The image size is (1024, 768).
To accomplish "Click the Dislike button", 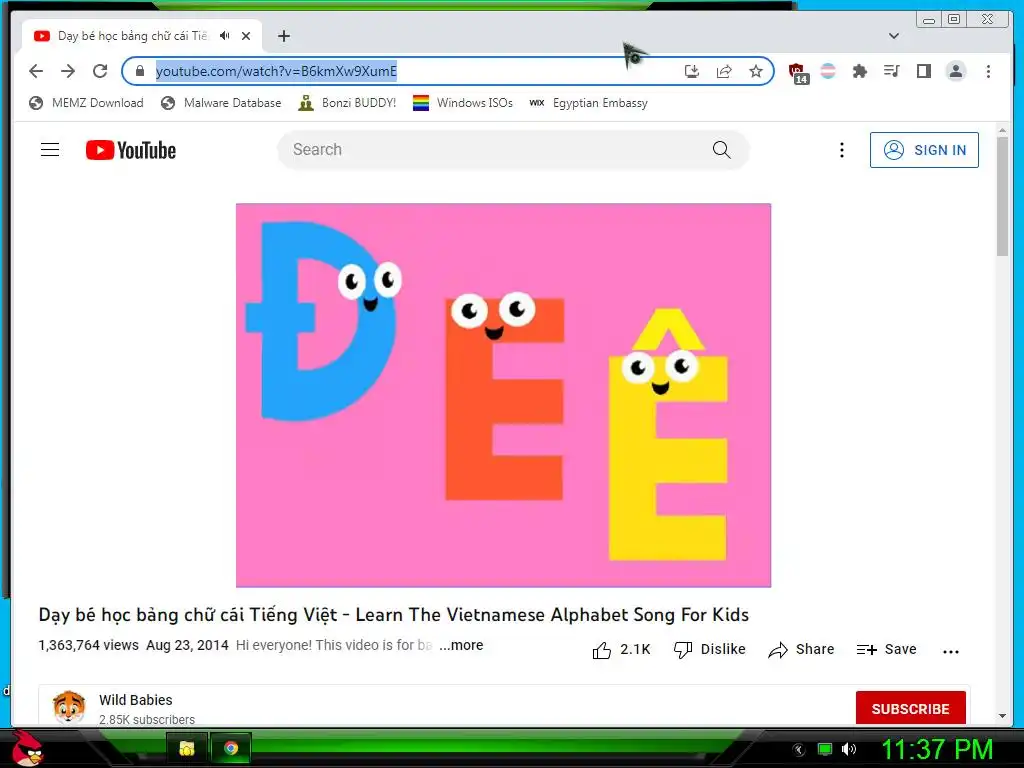I will tap(710, 650).
